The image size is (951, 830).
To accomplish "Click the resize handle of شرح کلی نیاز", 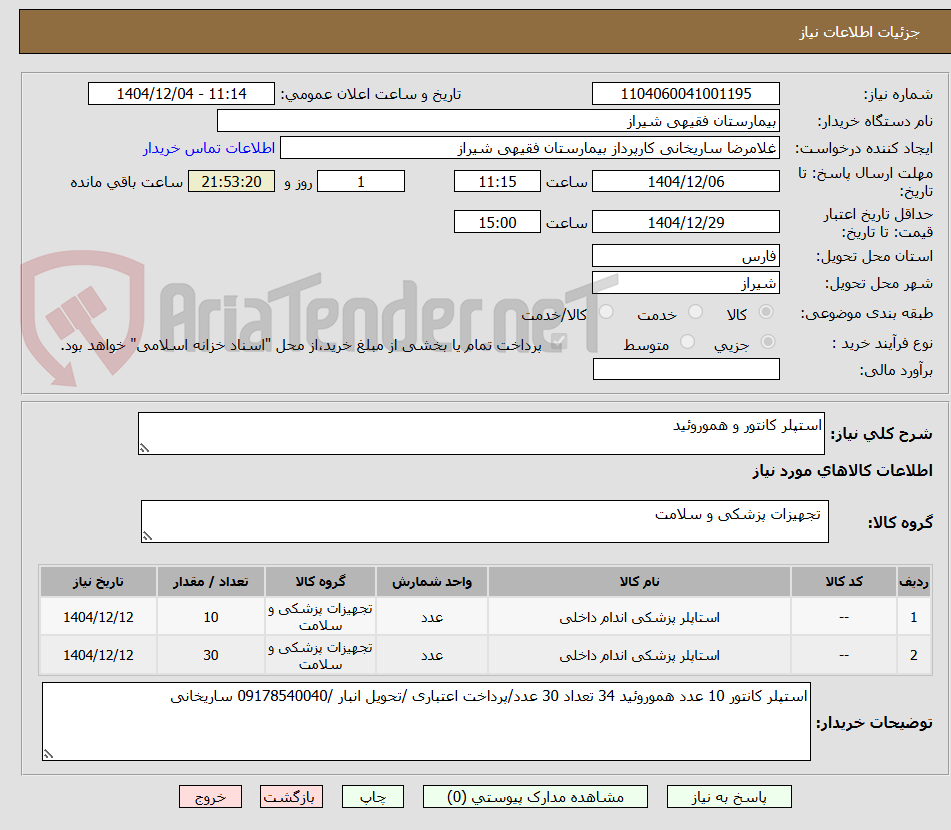I will (x=144, y=448).
